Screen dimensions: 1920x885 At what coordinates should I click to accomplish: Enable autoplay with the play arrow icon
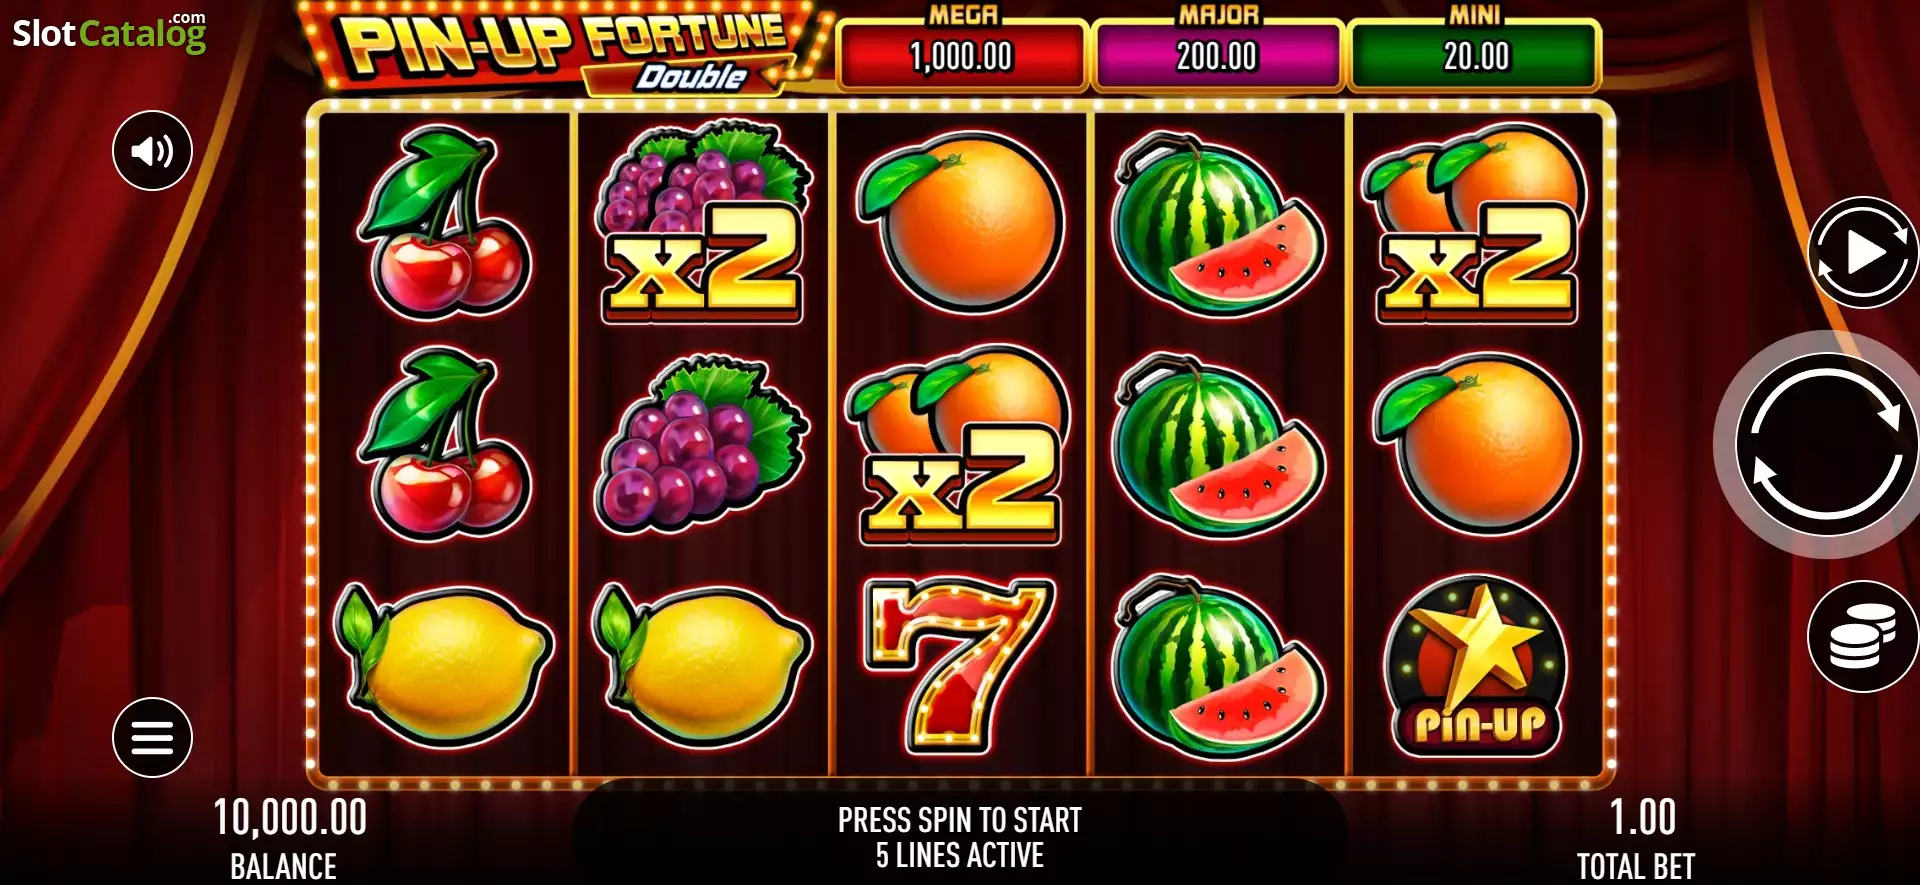(1863, 252)
